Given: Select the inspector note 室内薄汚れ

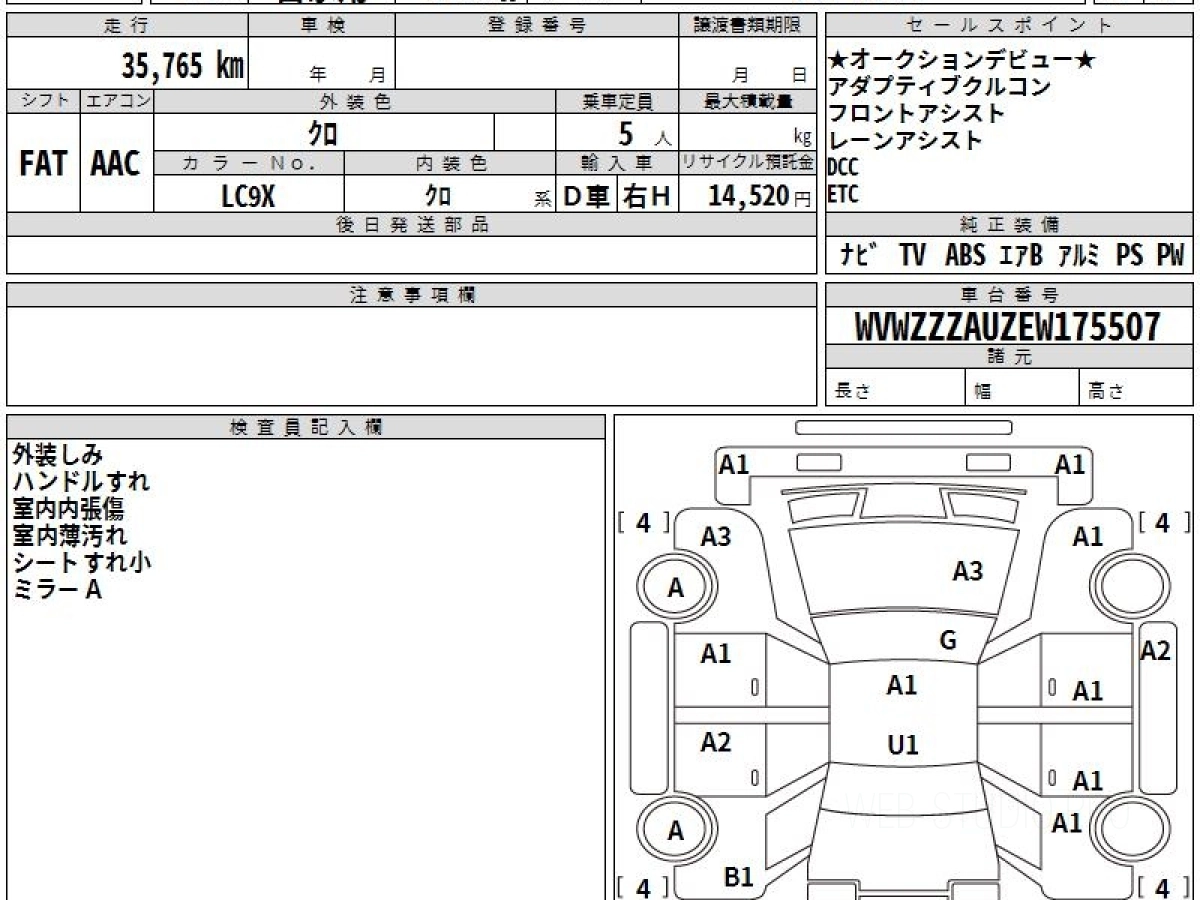Looking at the screenshot, I should click(69, 536).
